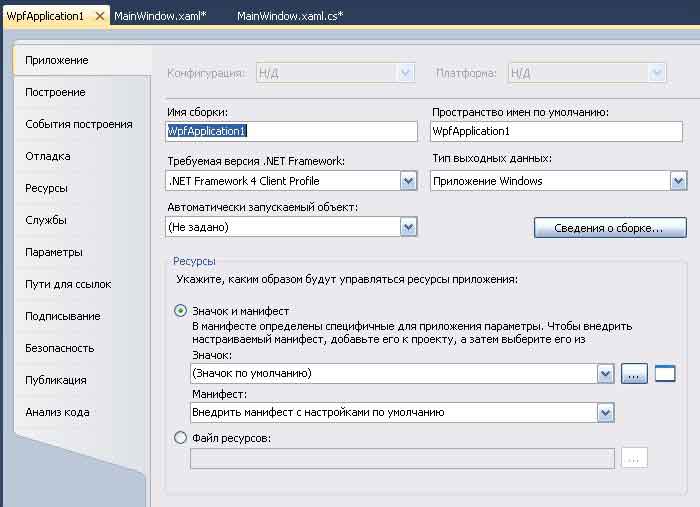Click the Сведения о сборке button
The image size is (700, 507).
point(610,228)
